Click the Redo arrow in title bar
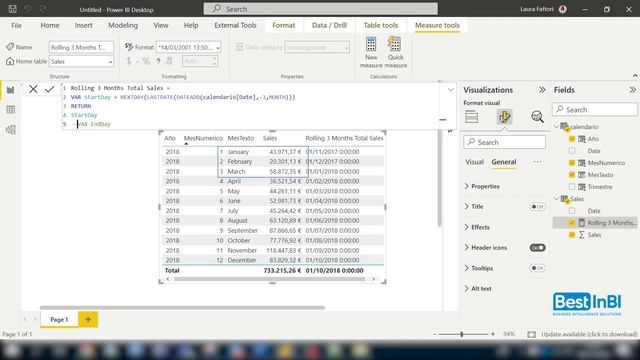The height and width of the screenshot is (360, 640). point(42,9)
